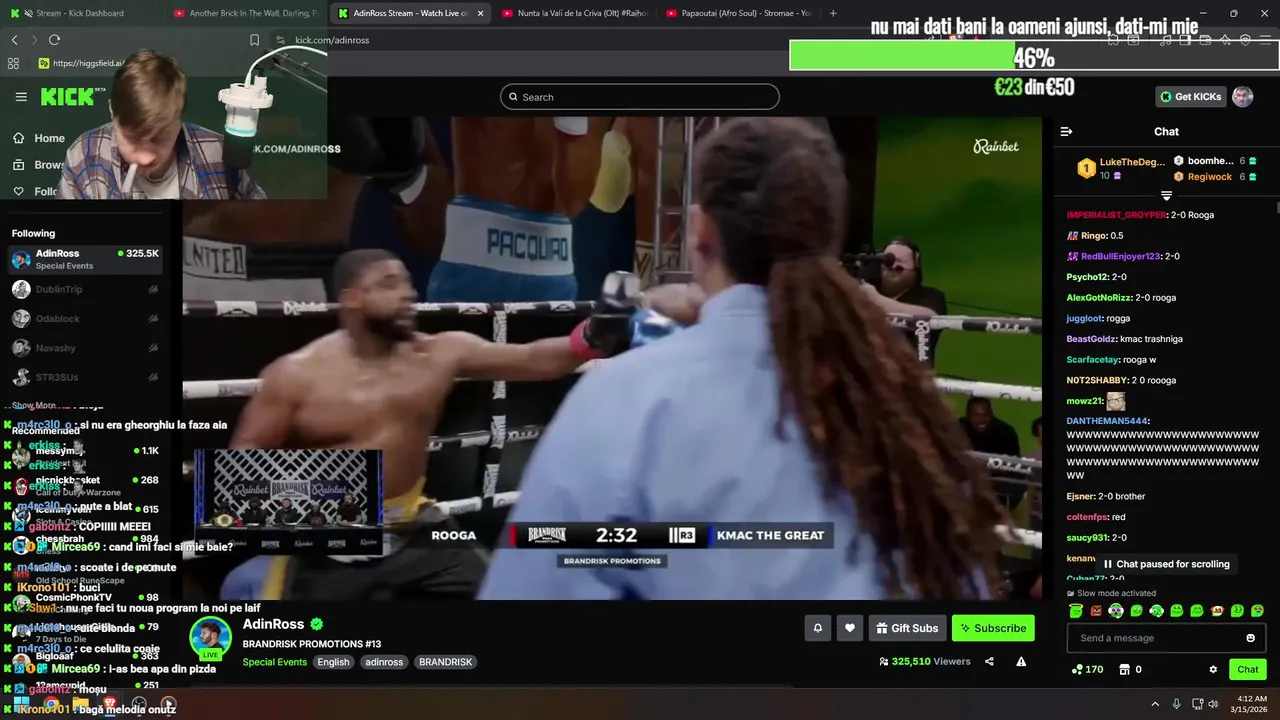The image size is (1280, 720).
Task: Open Chrome from the Windows taskbar
Action: pos(50,704)
